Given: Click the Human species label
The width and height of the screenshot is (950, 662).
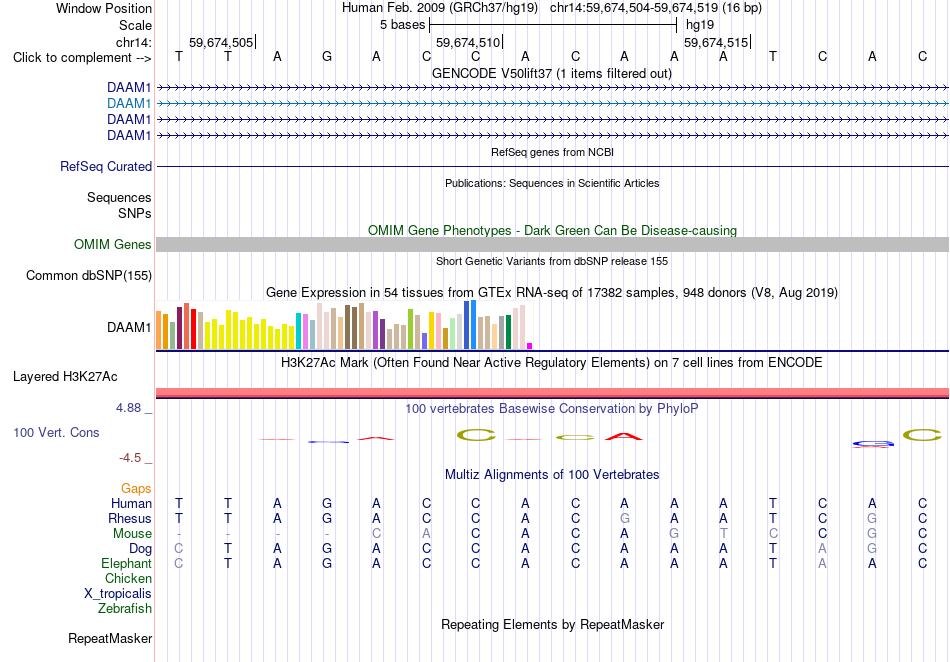Looking at the screenshot, I should coord(131,503).
